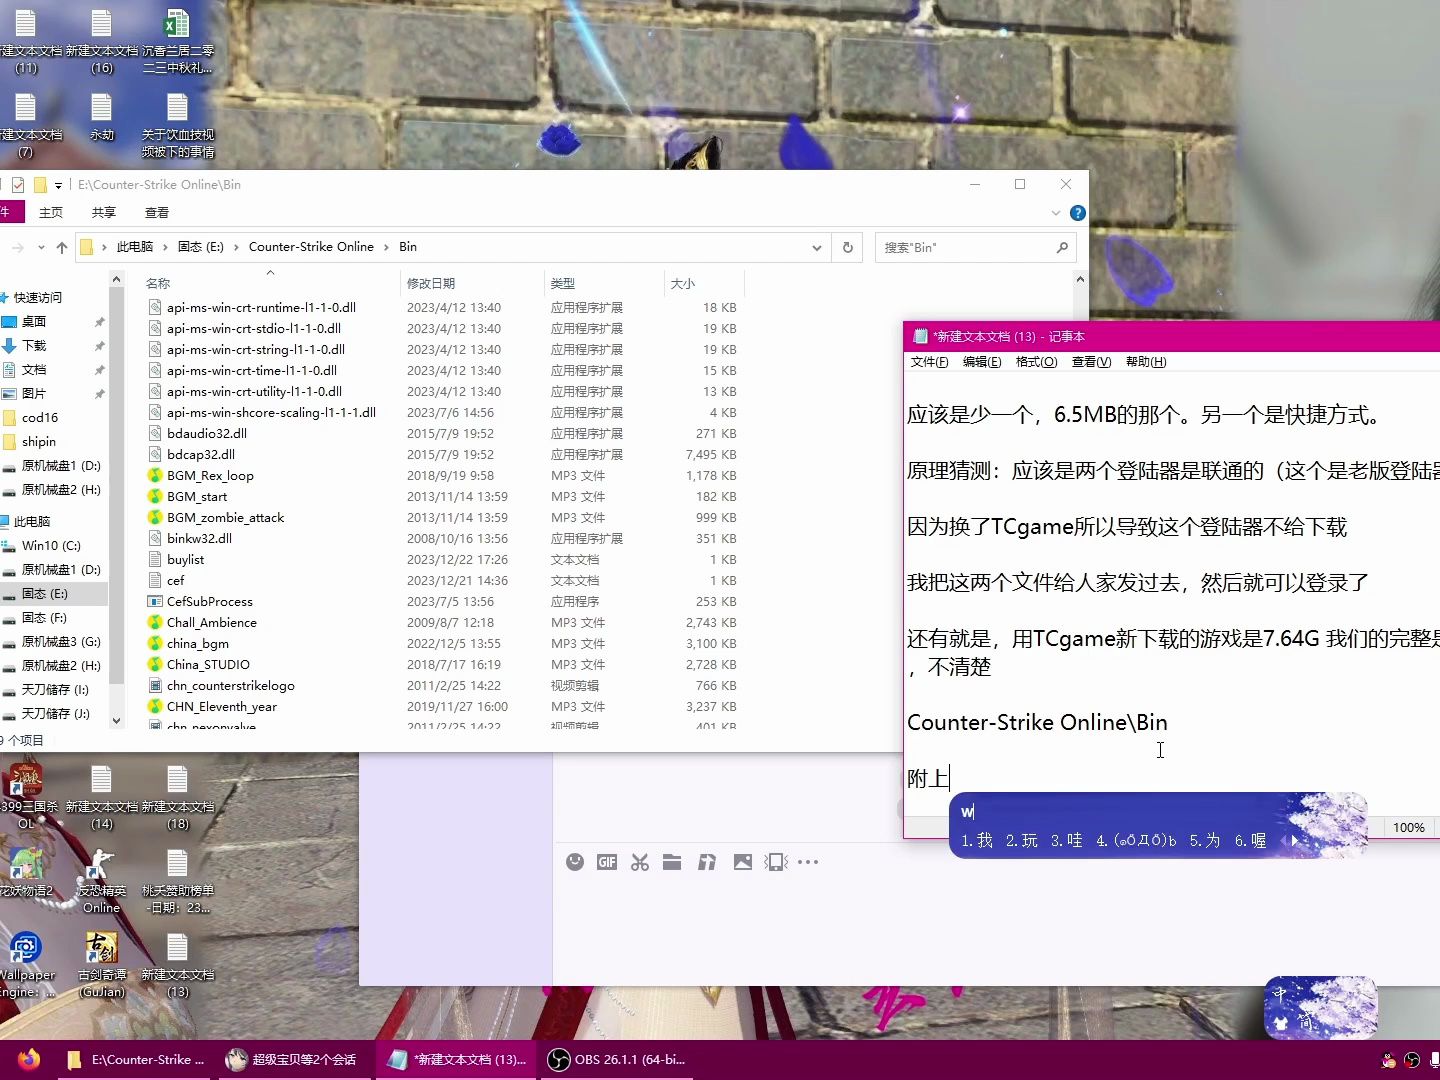The image size is (1440, 1080).
Task: Open Notepad 格式(O) menu
Action: (1036, 362)
